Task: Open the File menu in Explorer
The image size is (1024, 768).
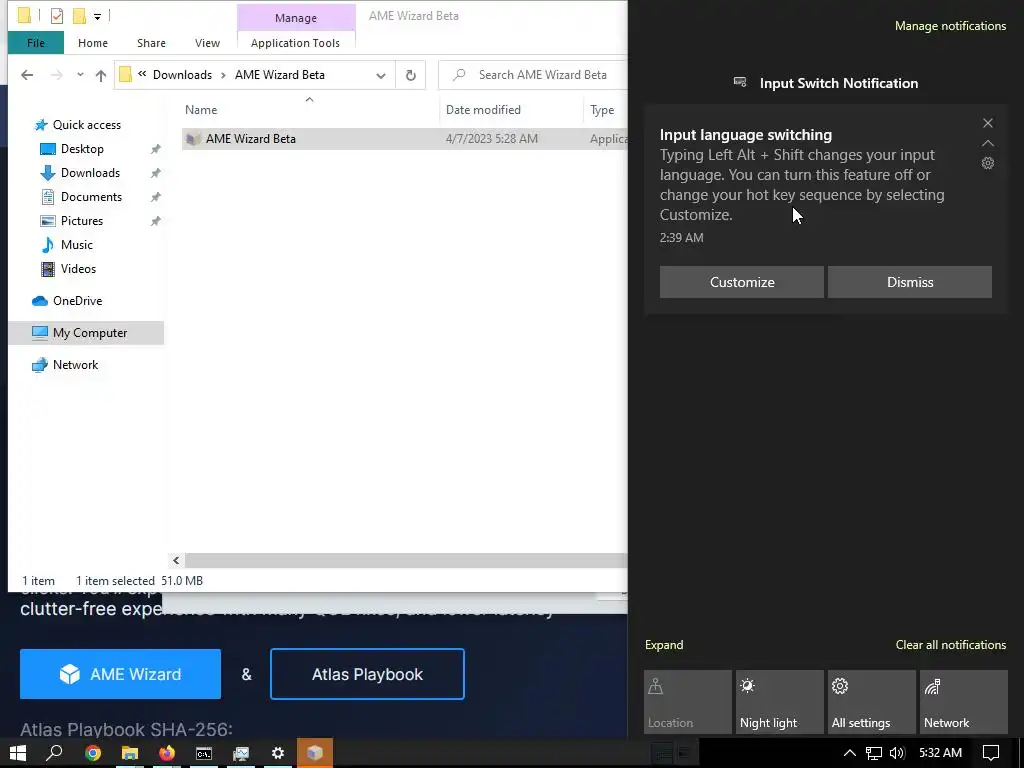Action: tap(36, 43)
